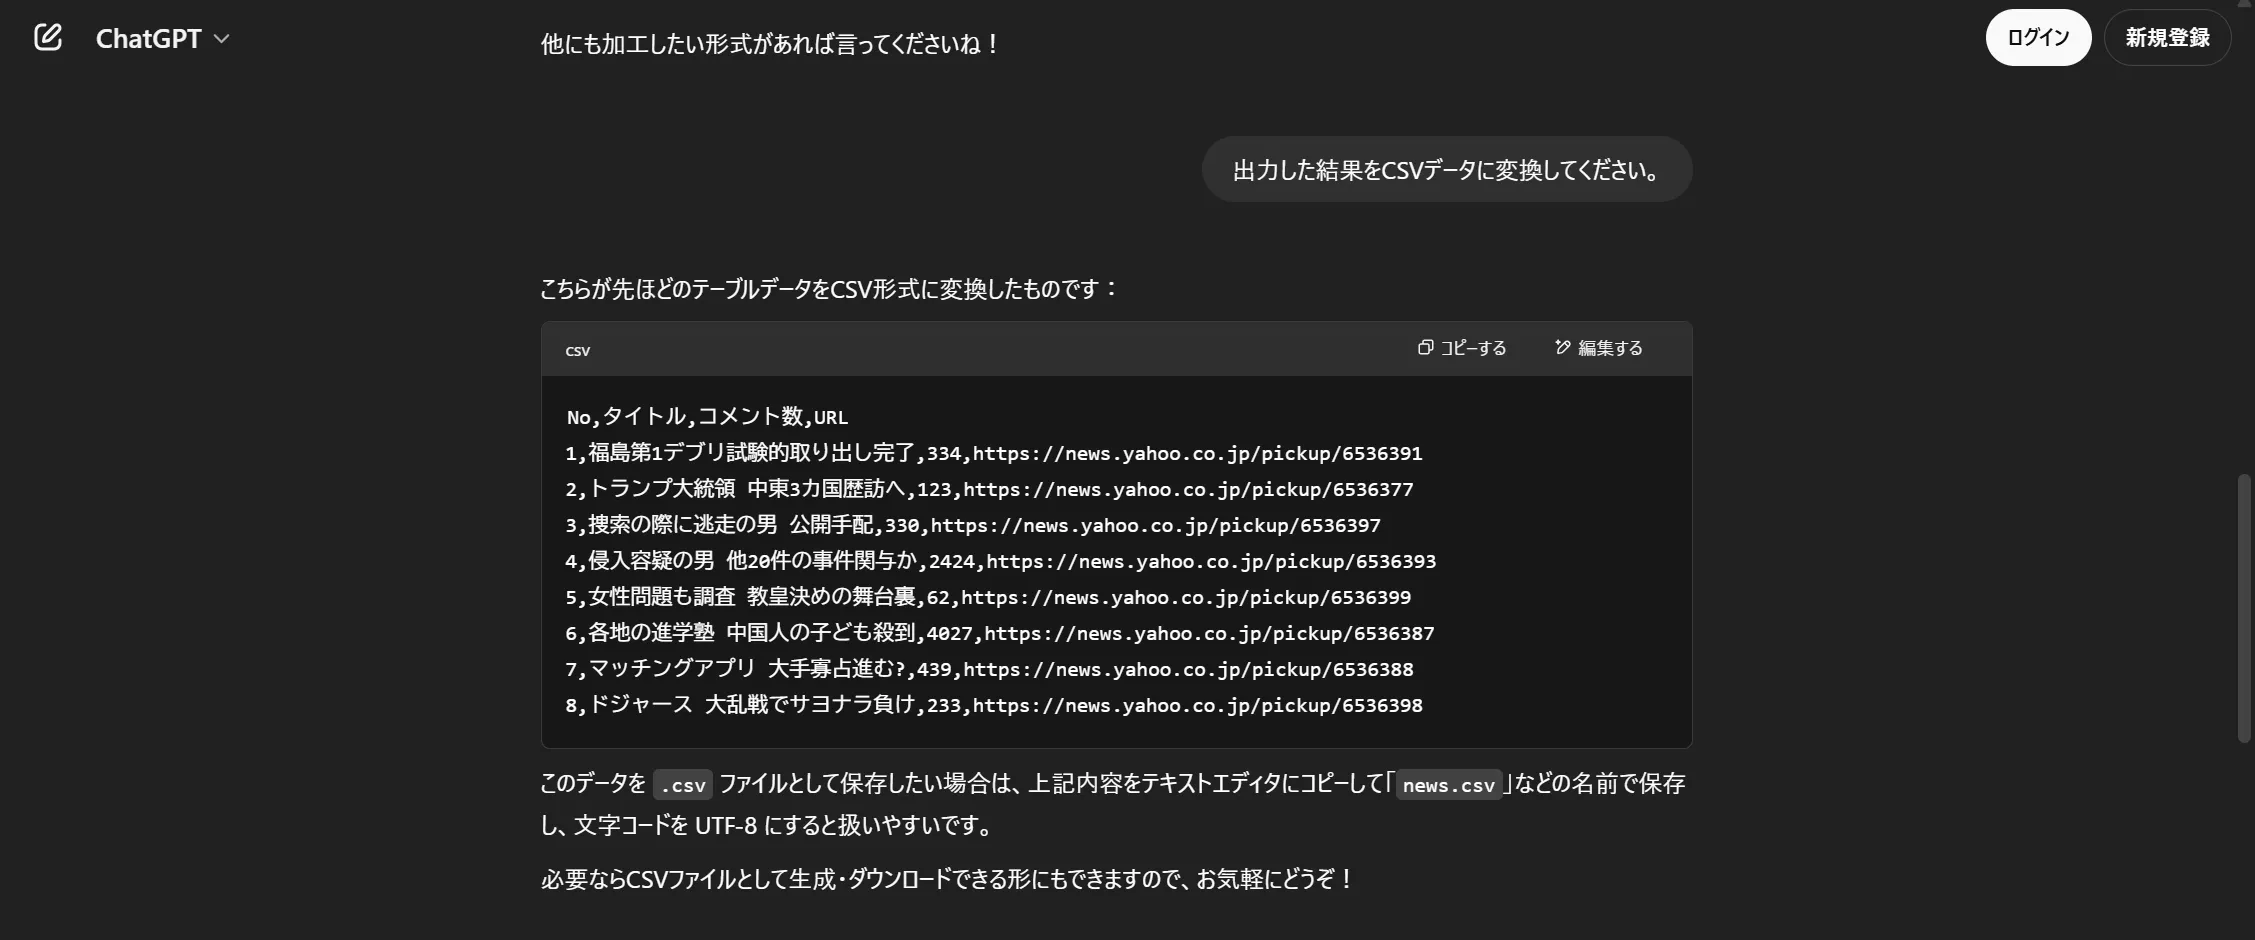This screenshot has height=940, width=2255.
Task: Click the CSV header row No,タイトル,コメント数,URL
Action: coord(707,417)
